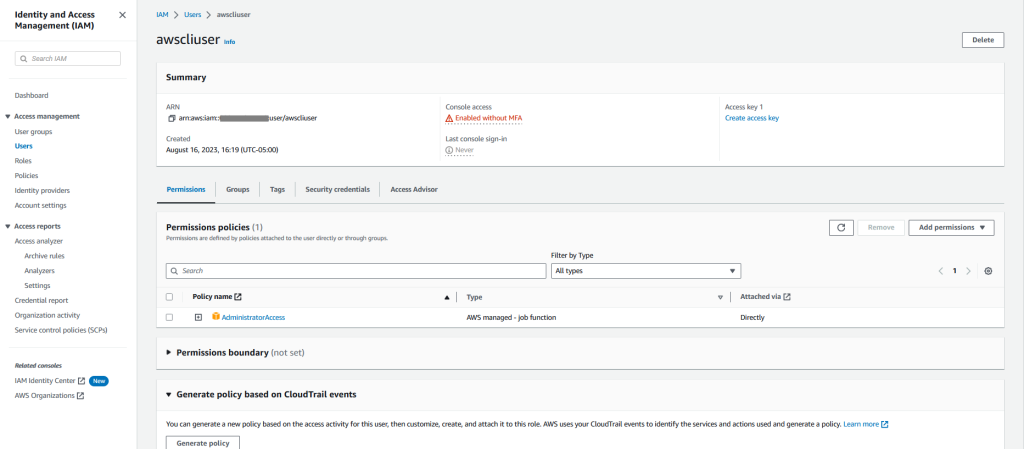
Task: Select all policies with the header checkbox
Action: 170,296
